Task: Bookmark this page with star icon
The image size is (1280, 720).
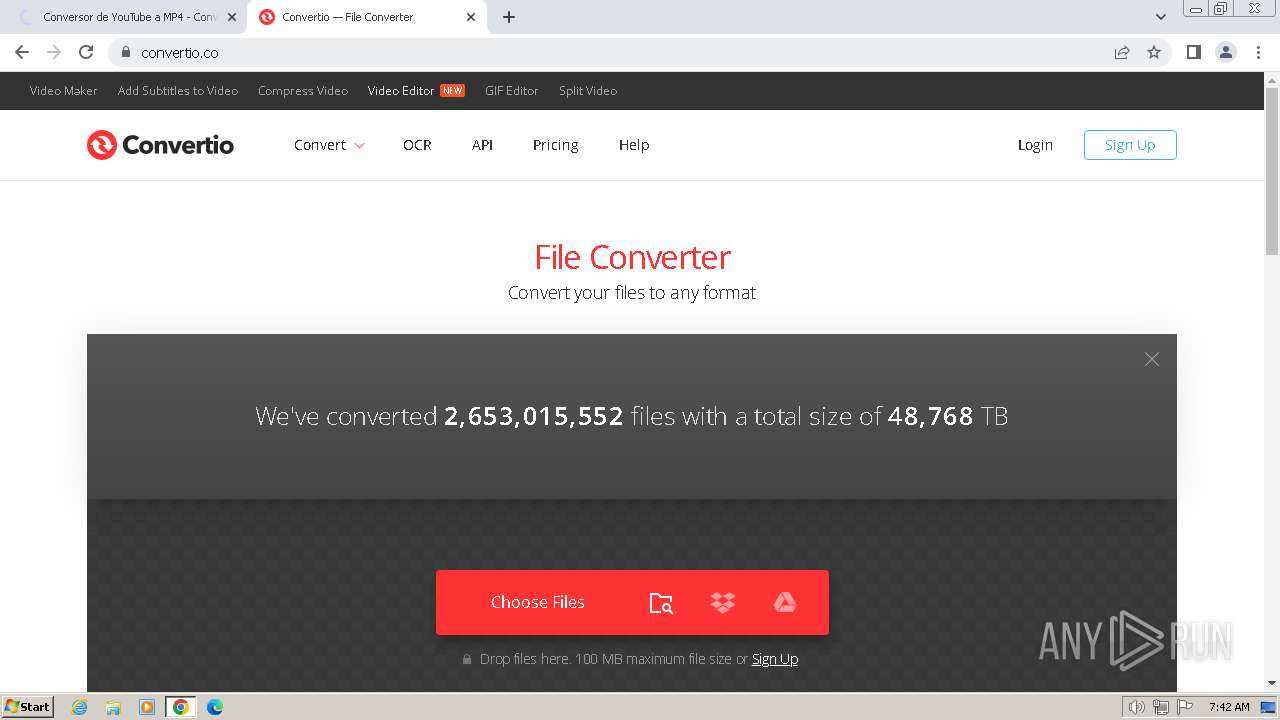Action: click(x=1154, y=52)
